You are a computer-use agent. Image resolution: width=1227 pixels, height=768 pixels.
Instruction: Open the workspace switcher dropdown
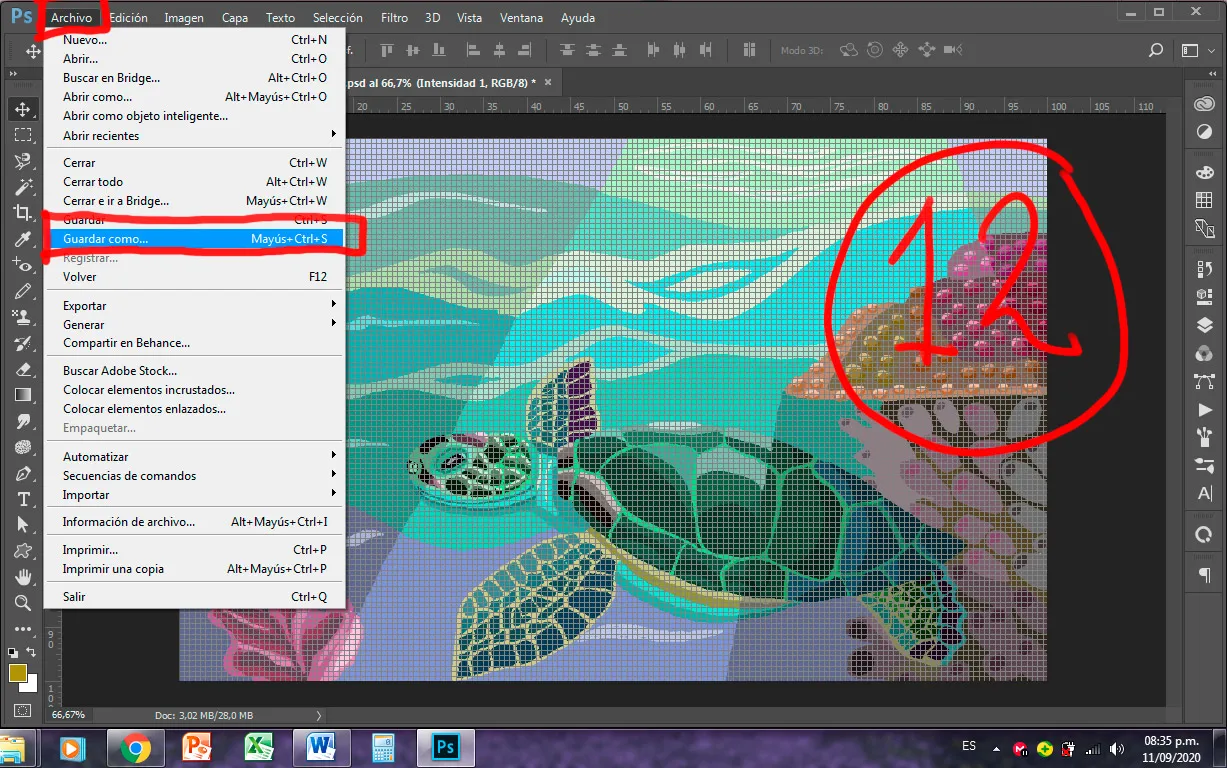click(x=1196, y=50)
